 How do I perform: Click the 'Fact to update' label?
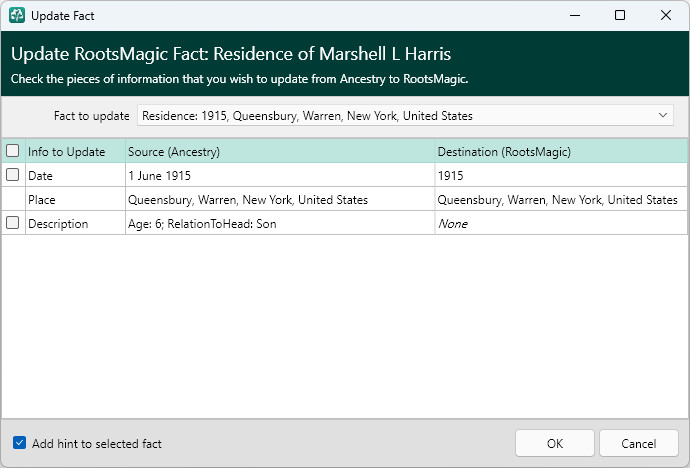[92, 116]
